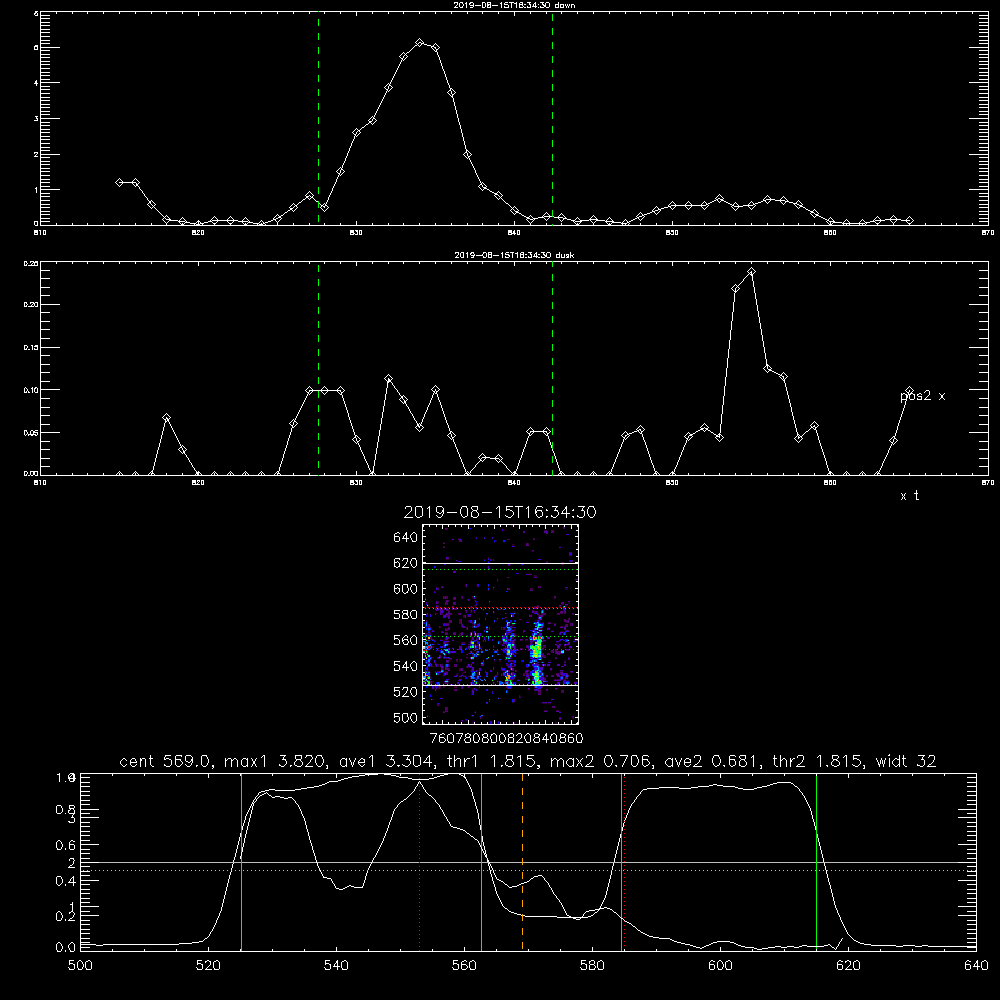Click the '640' label on spectrogram y-axis
This screenshot has width=1000, height=1000.
tap(406, 538)
